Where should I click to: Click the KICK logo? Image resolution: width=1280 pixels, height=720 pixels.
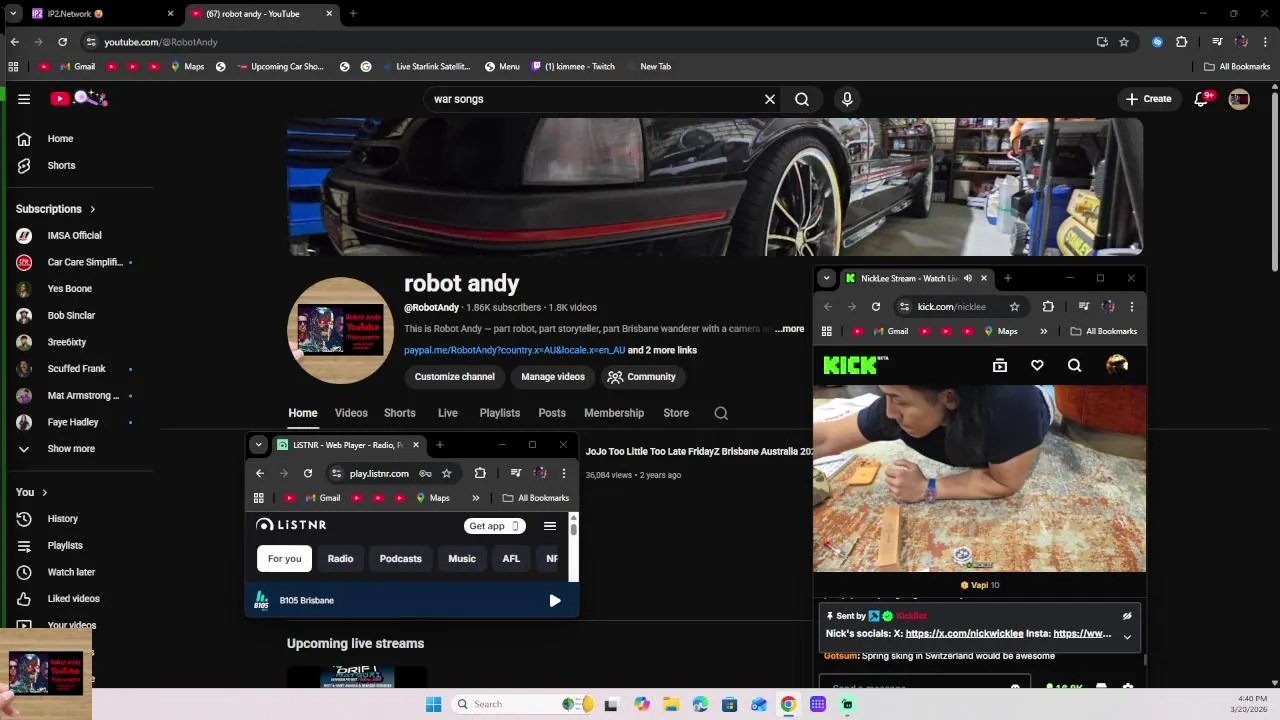[x=855, y=365]
